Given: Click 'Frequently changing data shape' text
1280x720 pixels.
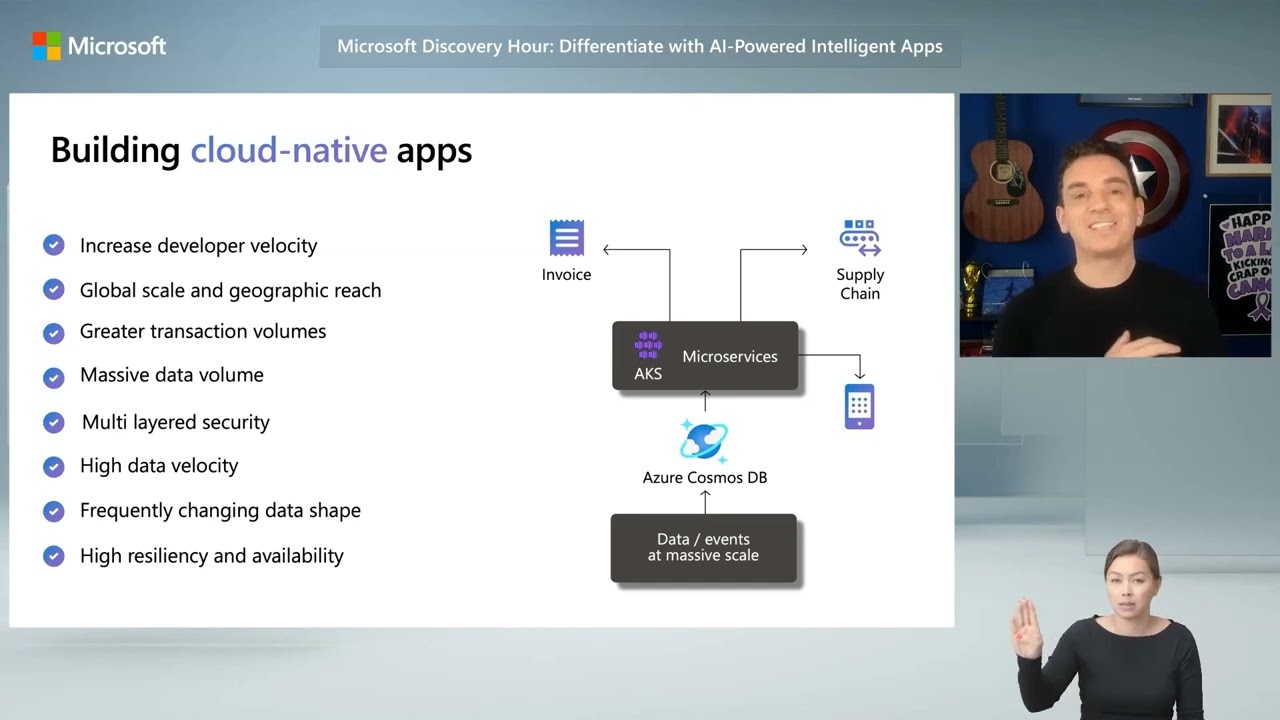Looking at the screenshot, I should click(220, 510).
